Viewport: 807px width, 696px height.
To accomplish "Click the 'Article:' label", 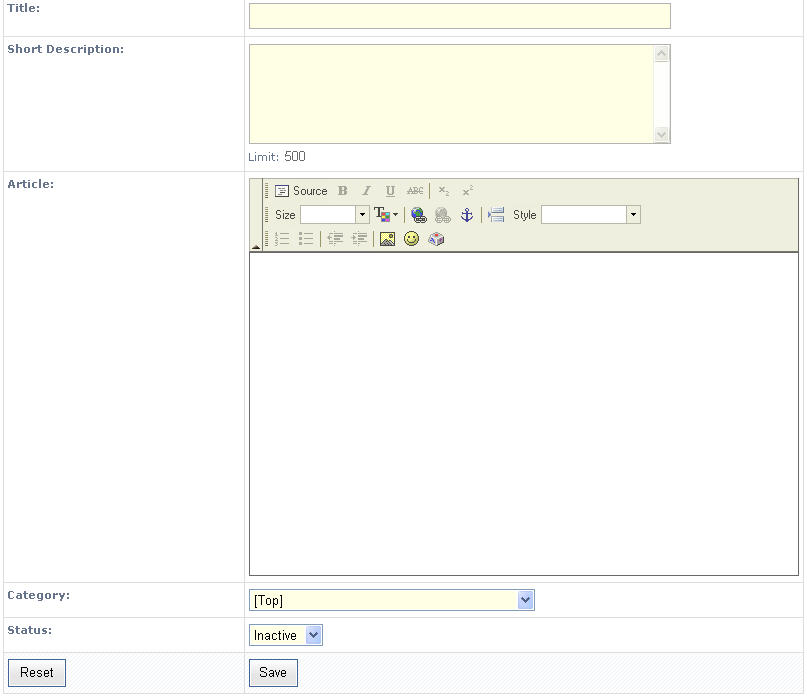I will 30,184.
